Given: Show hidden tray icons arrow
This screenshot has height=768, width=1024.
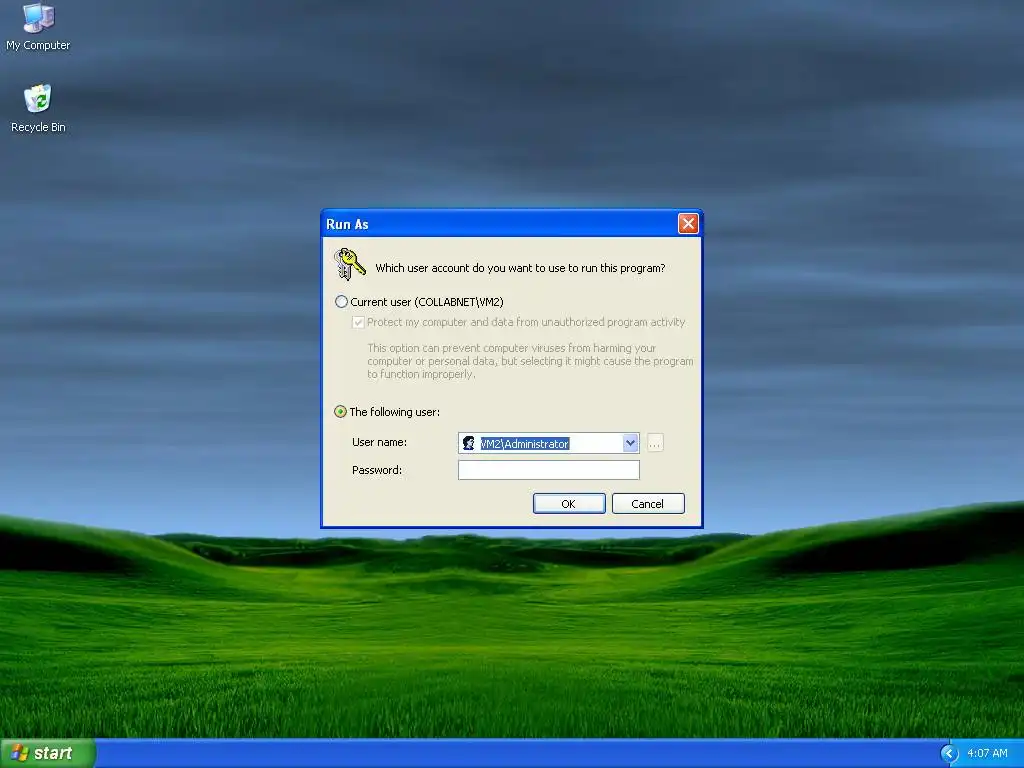Looking at the screenshot, I should 949,753.
